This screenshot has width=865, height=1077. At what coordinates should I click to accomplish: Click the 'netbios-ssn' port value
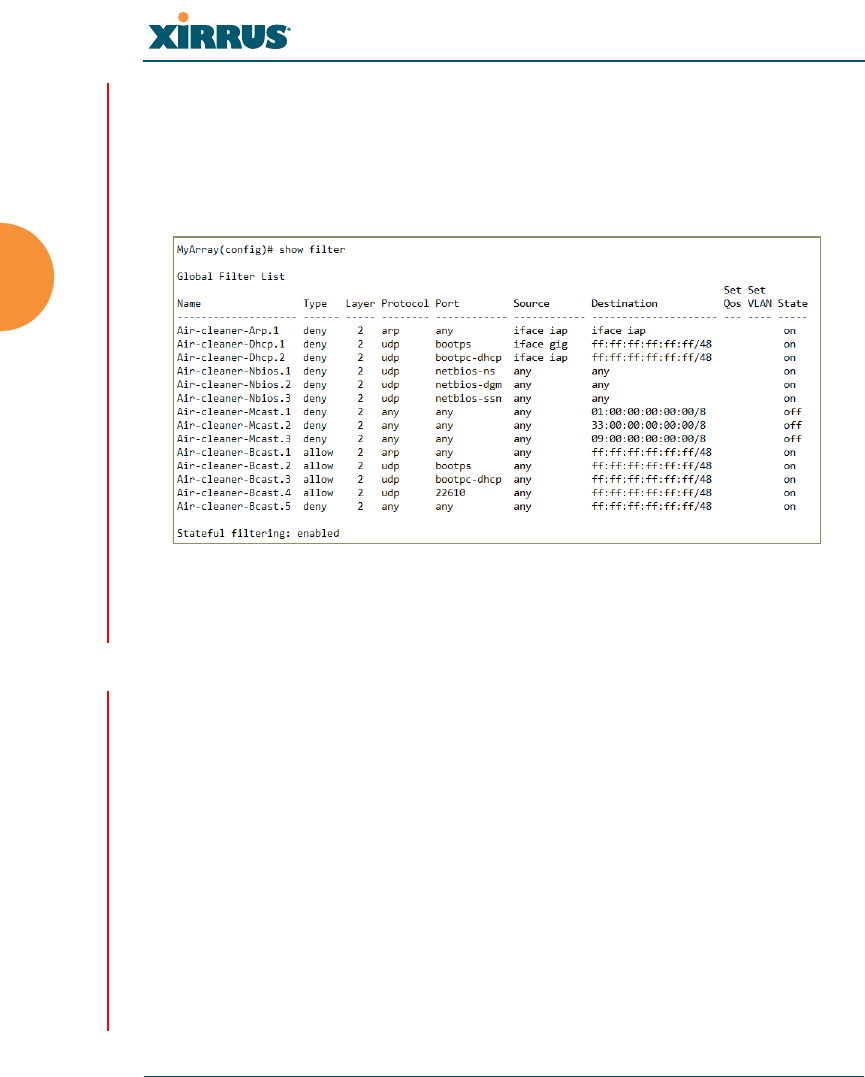click(469, 398)
